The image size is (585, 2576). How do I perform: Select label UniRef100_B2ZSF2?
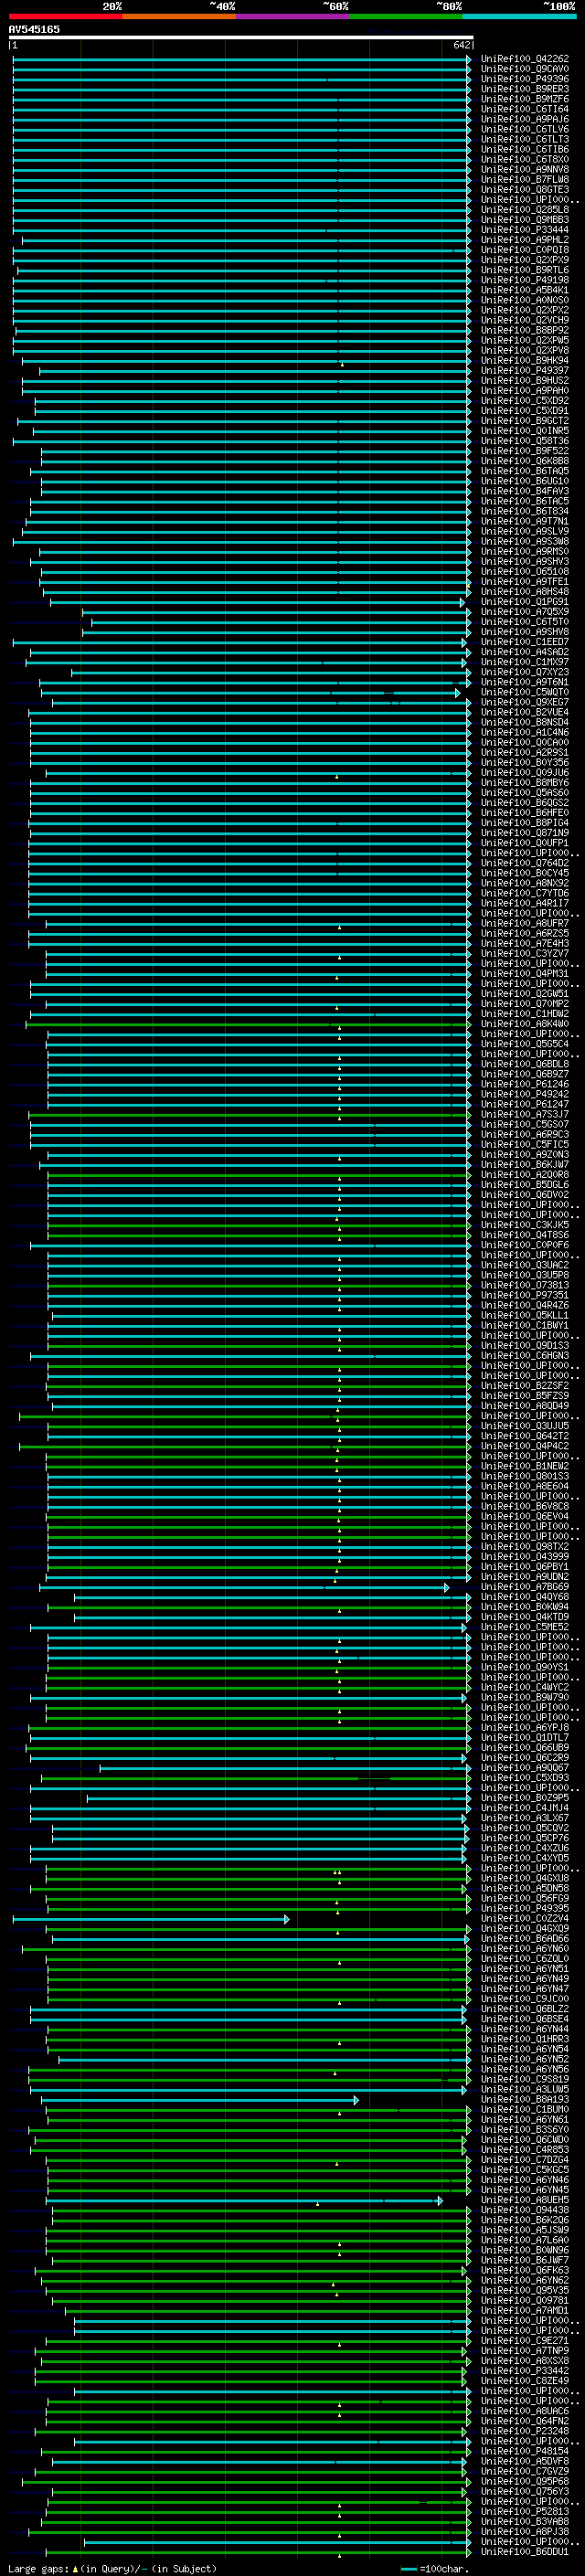click(525, 1386)
